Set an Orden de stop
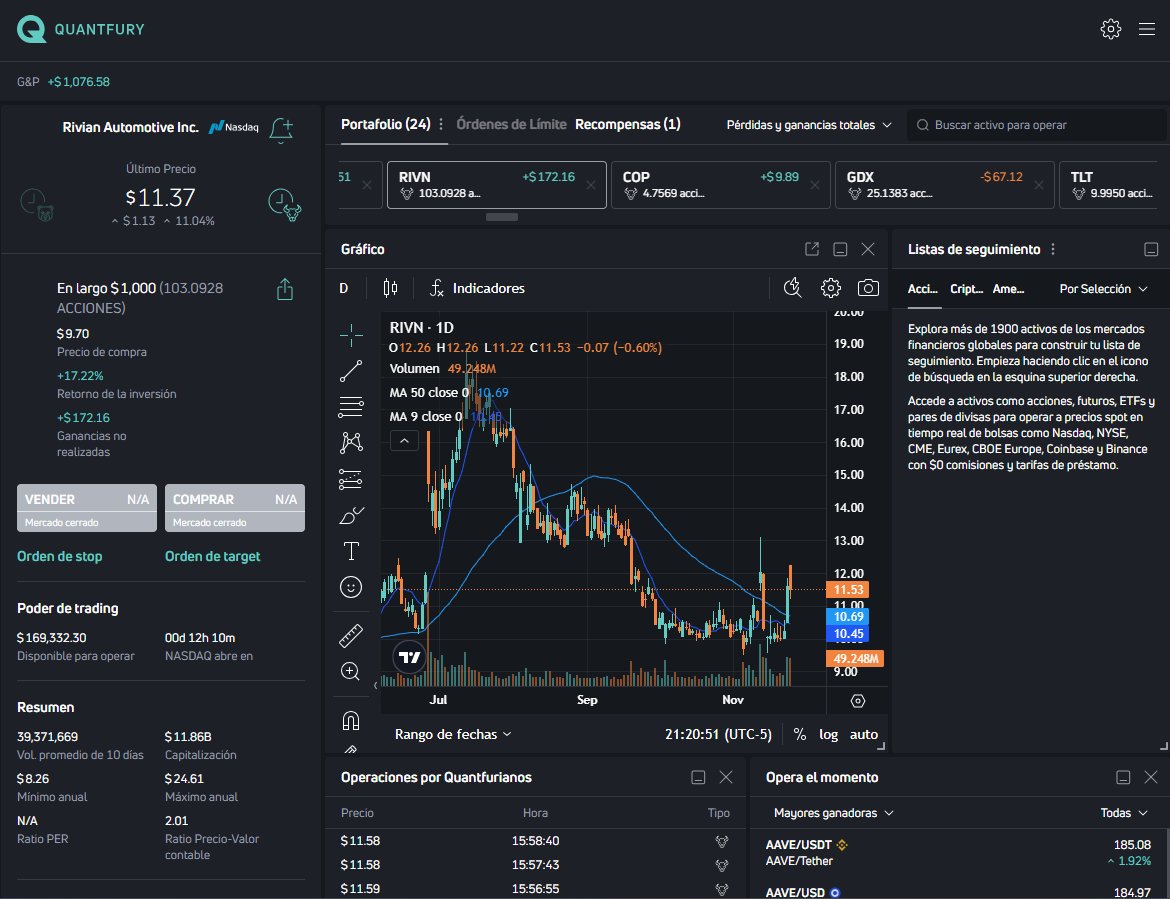The image size is (1170, 899). point(60,556)
